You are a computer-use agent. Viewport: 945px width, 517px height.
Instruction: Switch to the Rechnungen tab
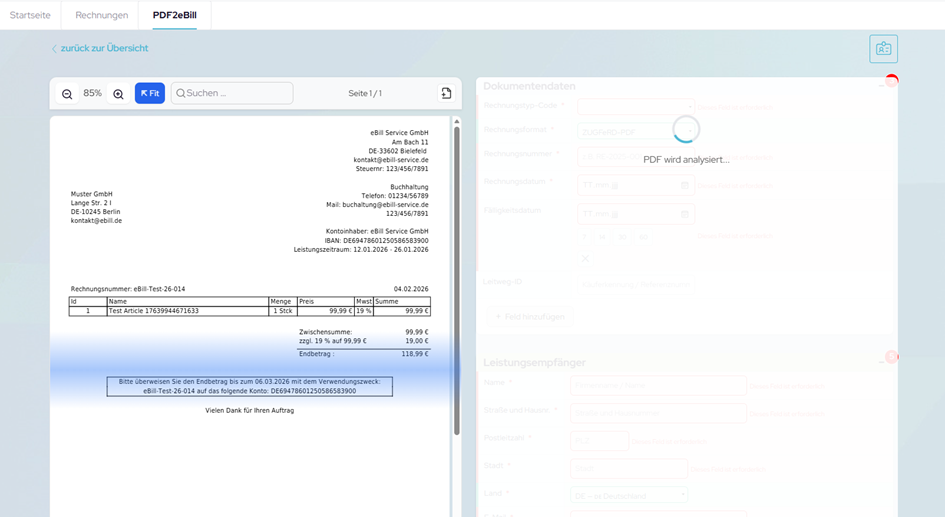[101, 15]
